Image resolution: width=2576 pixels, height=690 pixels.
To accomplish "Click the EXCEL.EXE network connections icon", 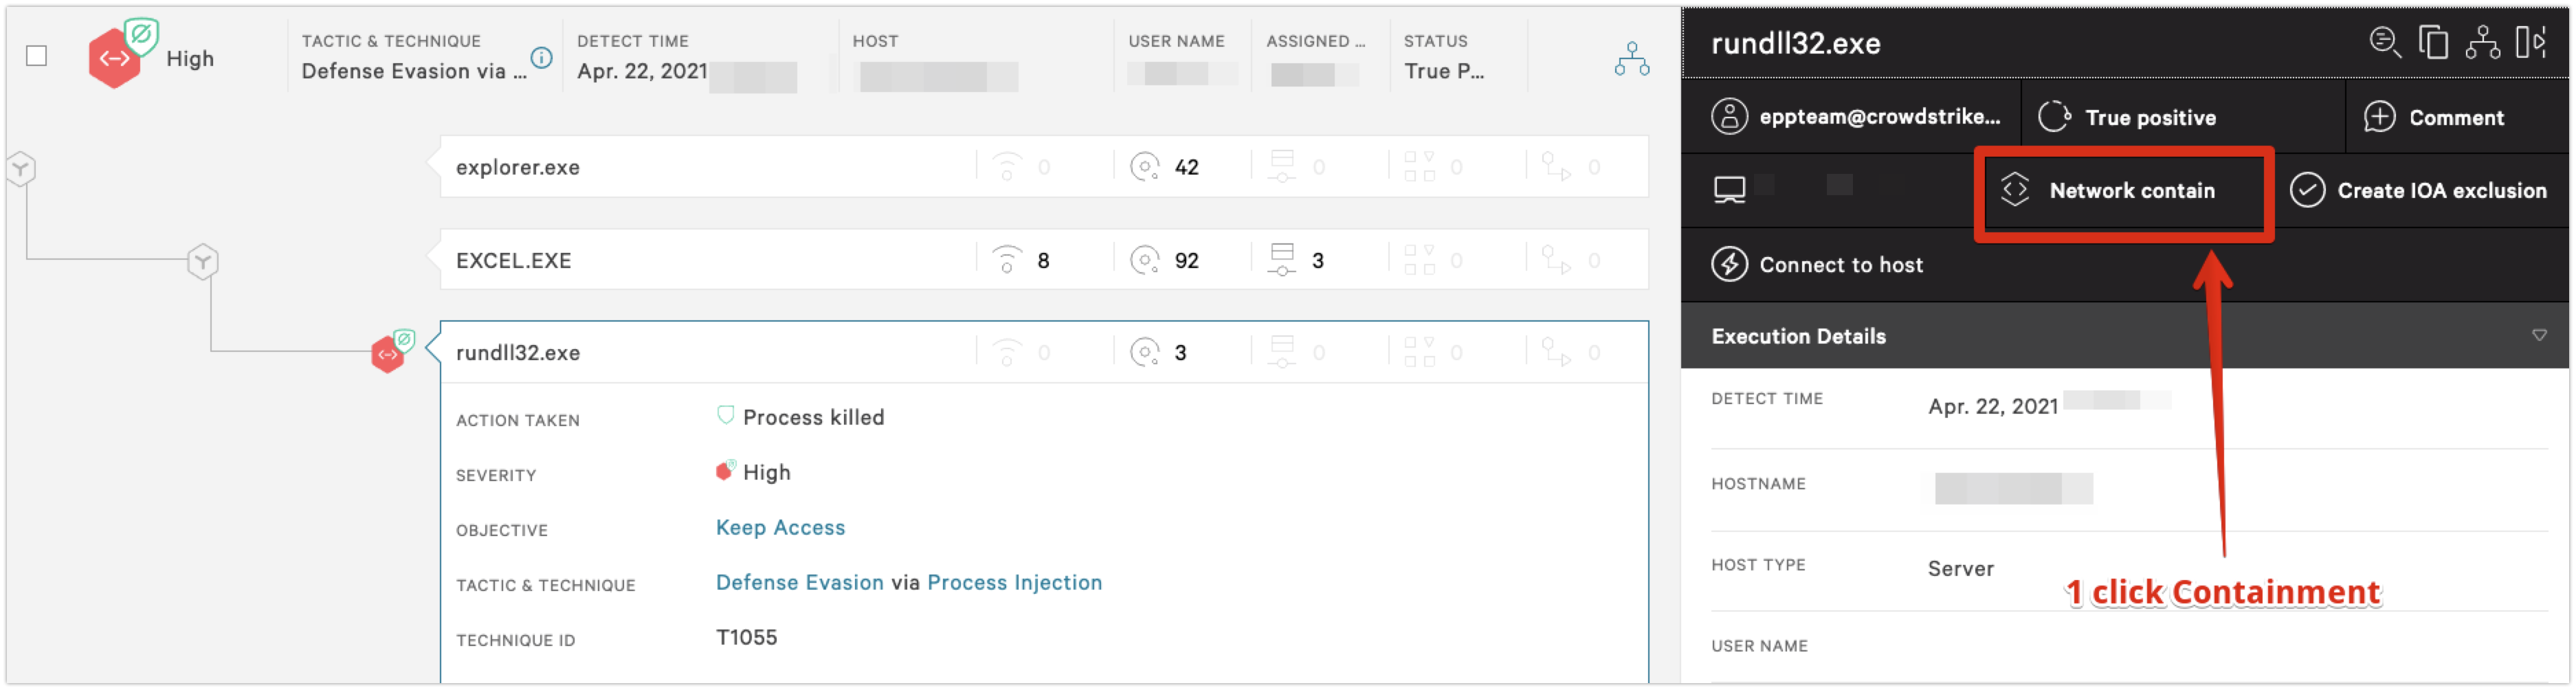I will coord(1006,260).
